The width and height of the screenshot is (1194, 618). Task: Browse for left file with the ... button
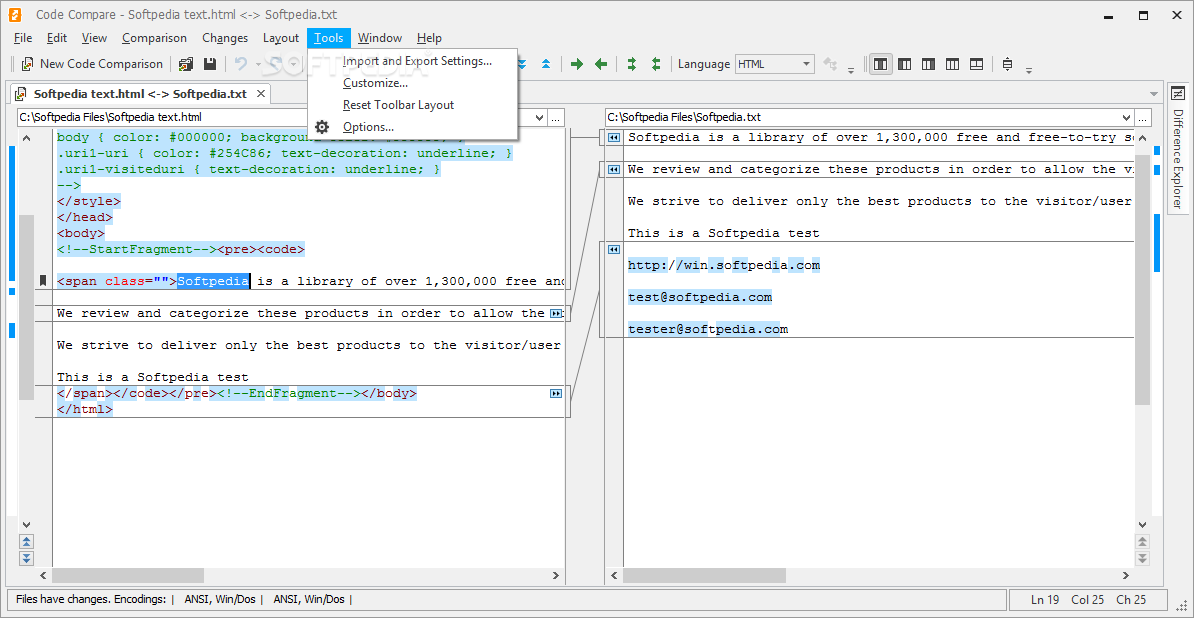pos(556,117)
